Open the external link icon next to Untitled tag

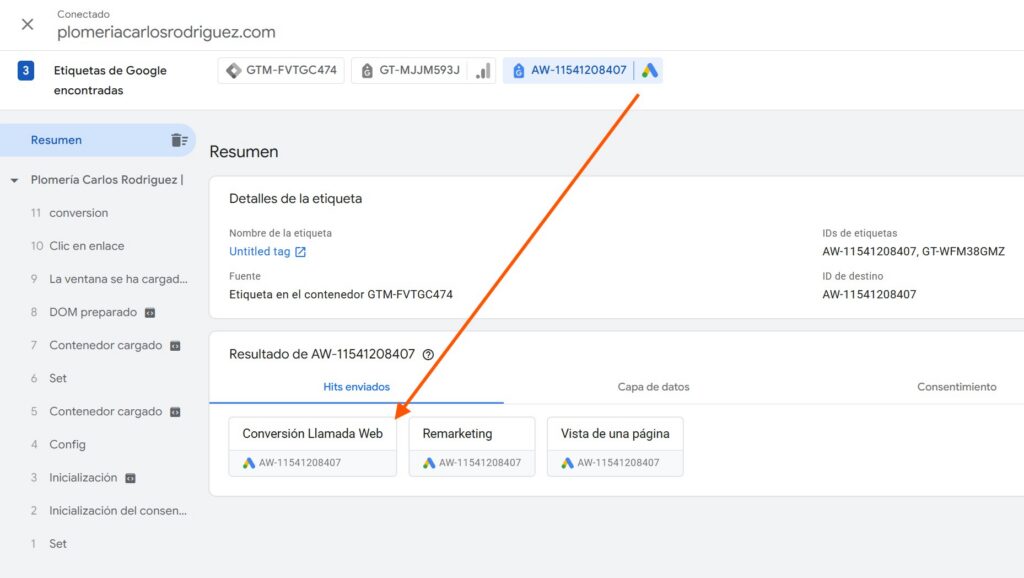(301, 252)
